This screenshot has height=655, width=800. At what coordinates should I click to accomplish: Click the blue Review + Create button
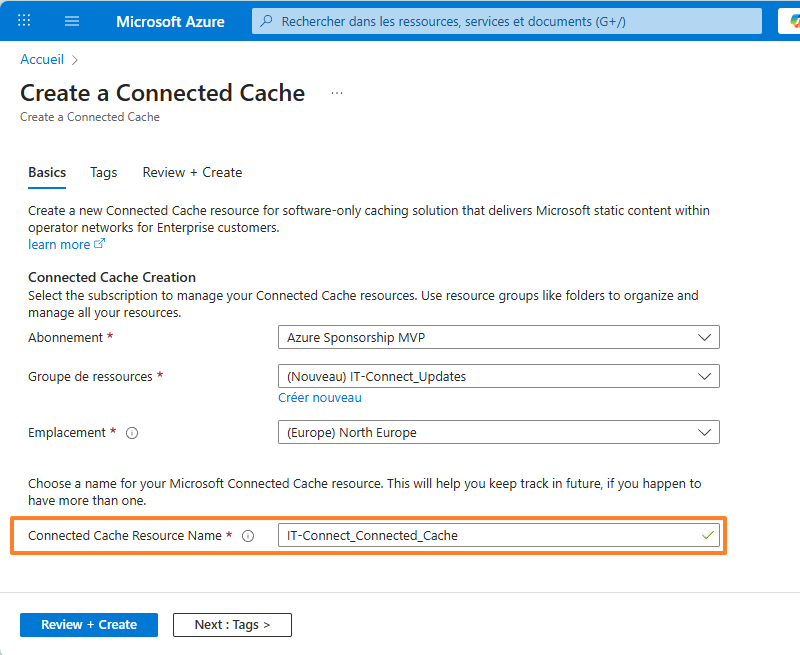point(89,625)
